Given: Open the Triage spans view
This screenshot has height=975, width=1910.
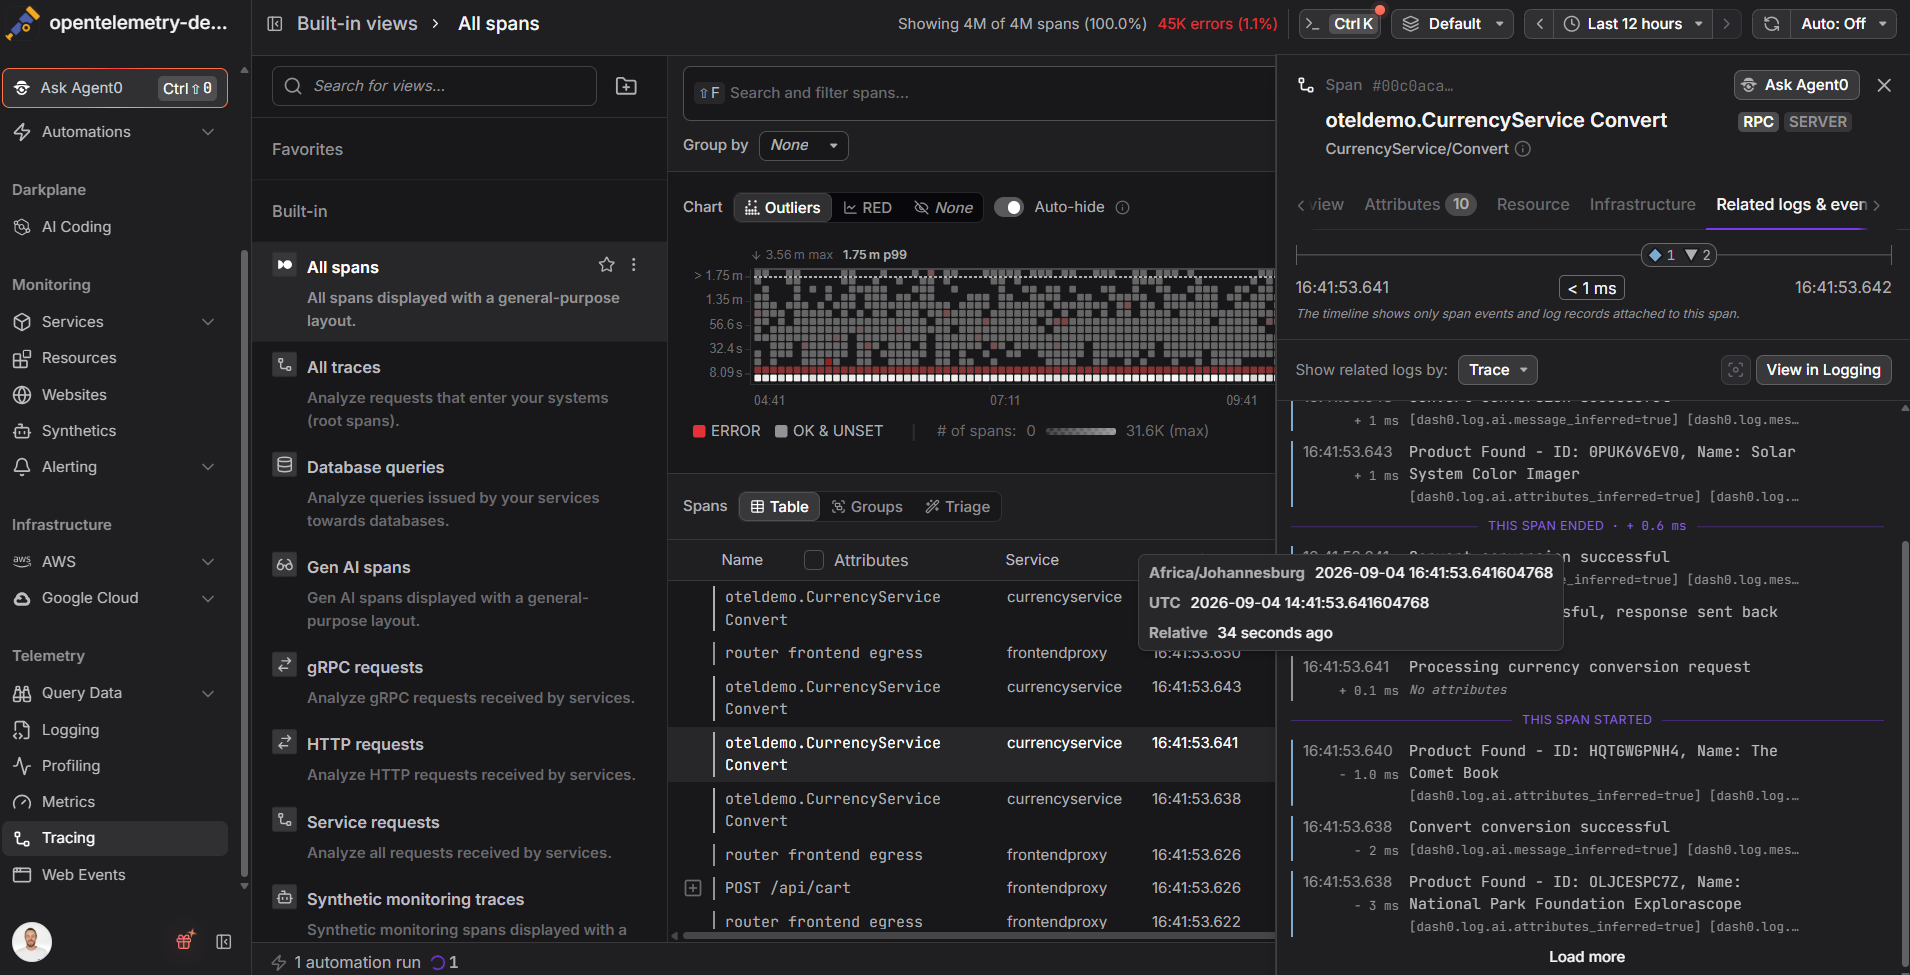Looking at the screenshot, I should tap(958, 507).
